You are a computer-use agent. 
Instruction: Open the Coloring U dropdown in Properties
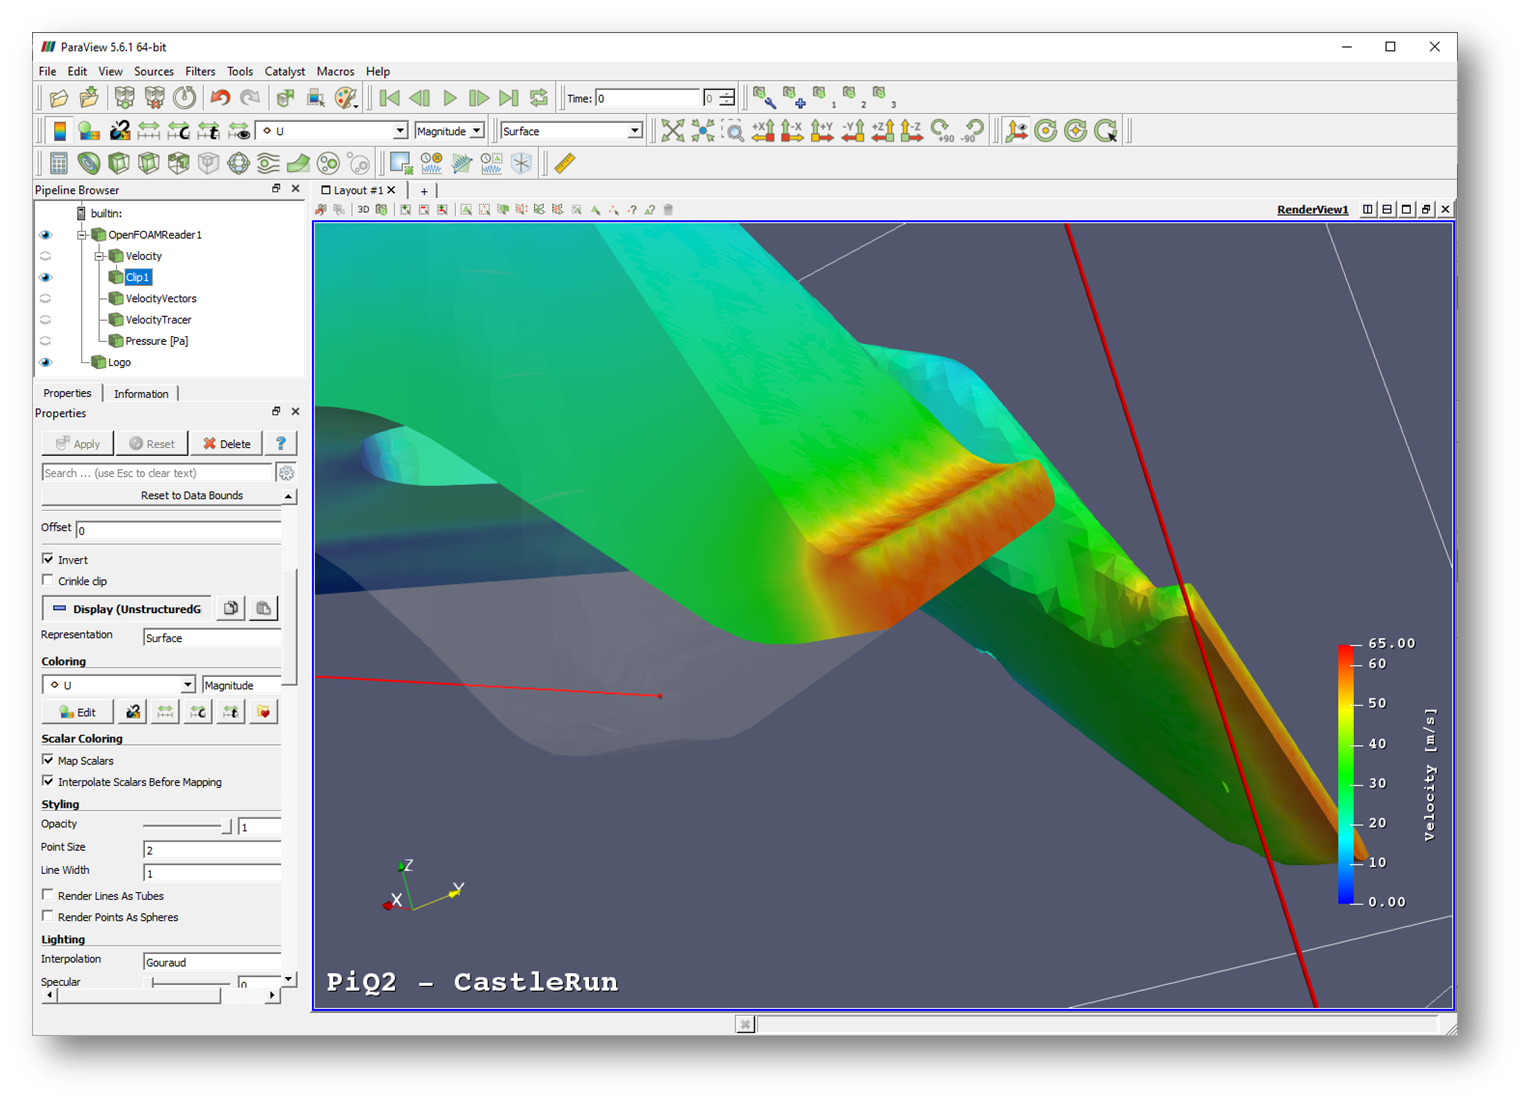[118, 685]
